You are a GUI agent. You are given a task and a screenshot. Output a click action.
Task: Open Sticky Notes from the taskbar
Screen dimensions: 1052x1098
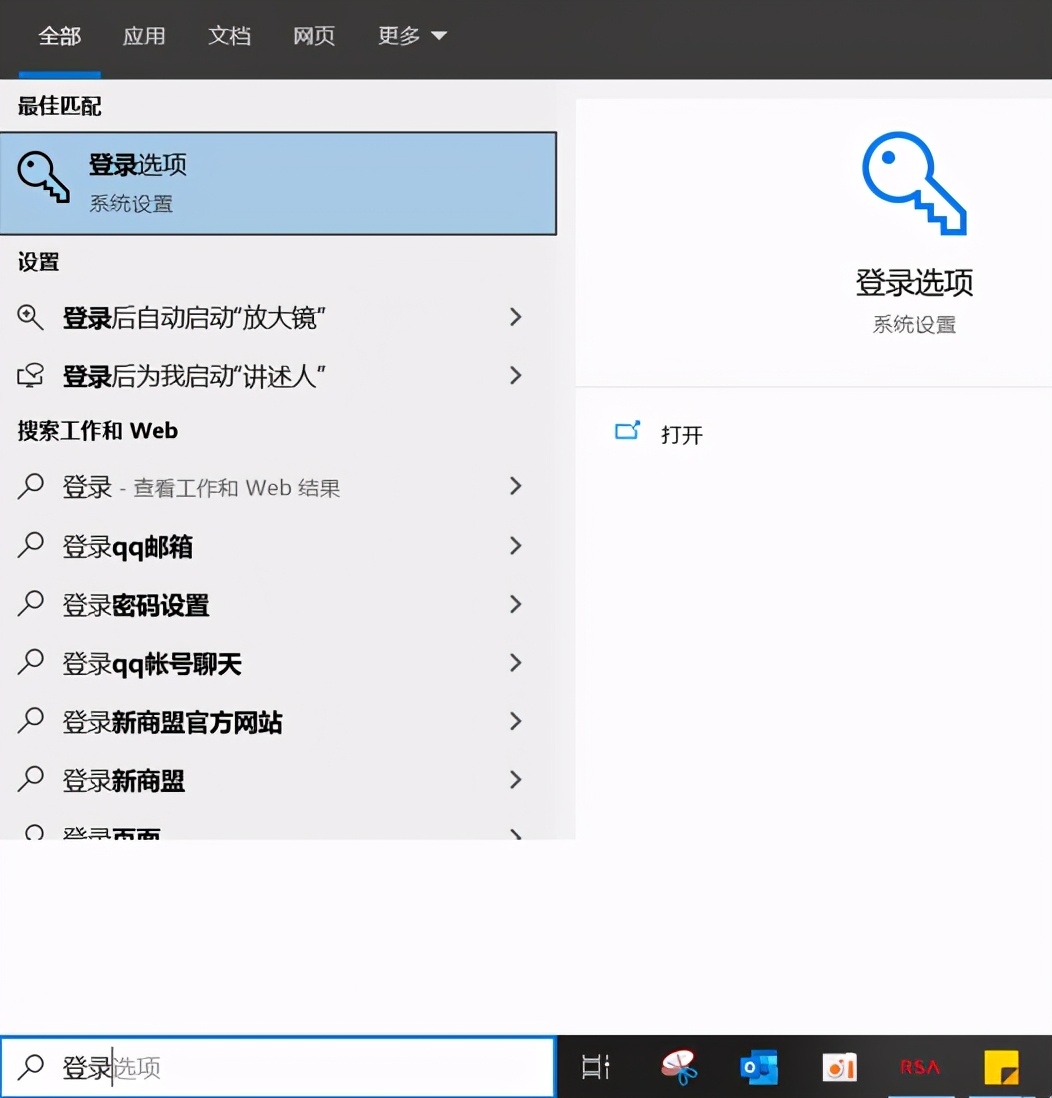click(x=1000, y=1068)
